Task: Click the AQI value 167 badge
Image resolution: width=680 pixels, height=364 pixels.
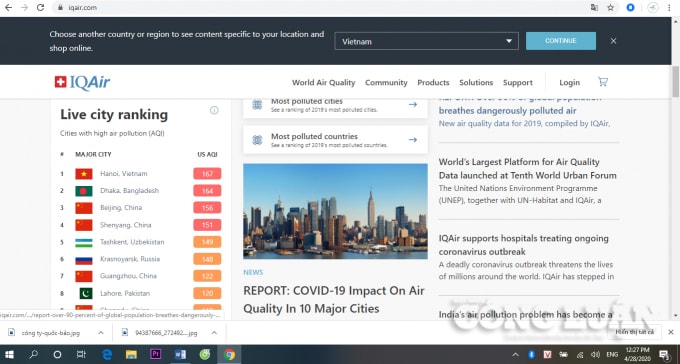Action: pos(207,174)
